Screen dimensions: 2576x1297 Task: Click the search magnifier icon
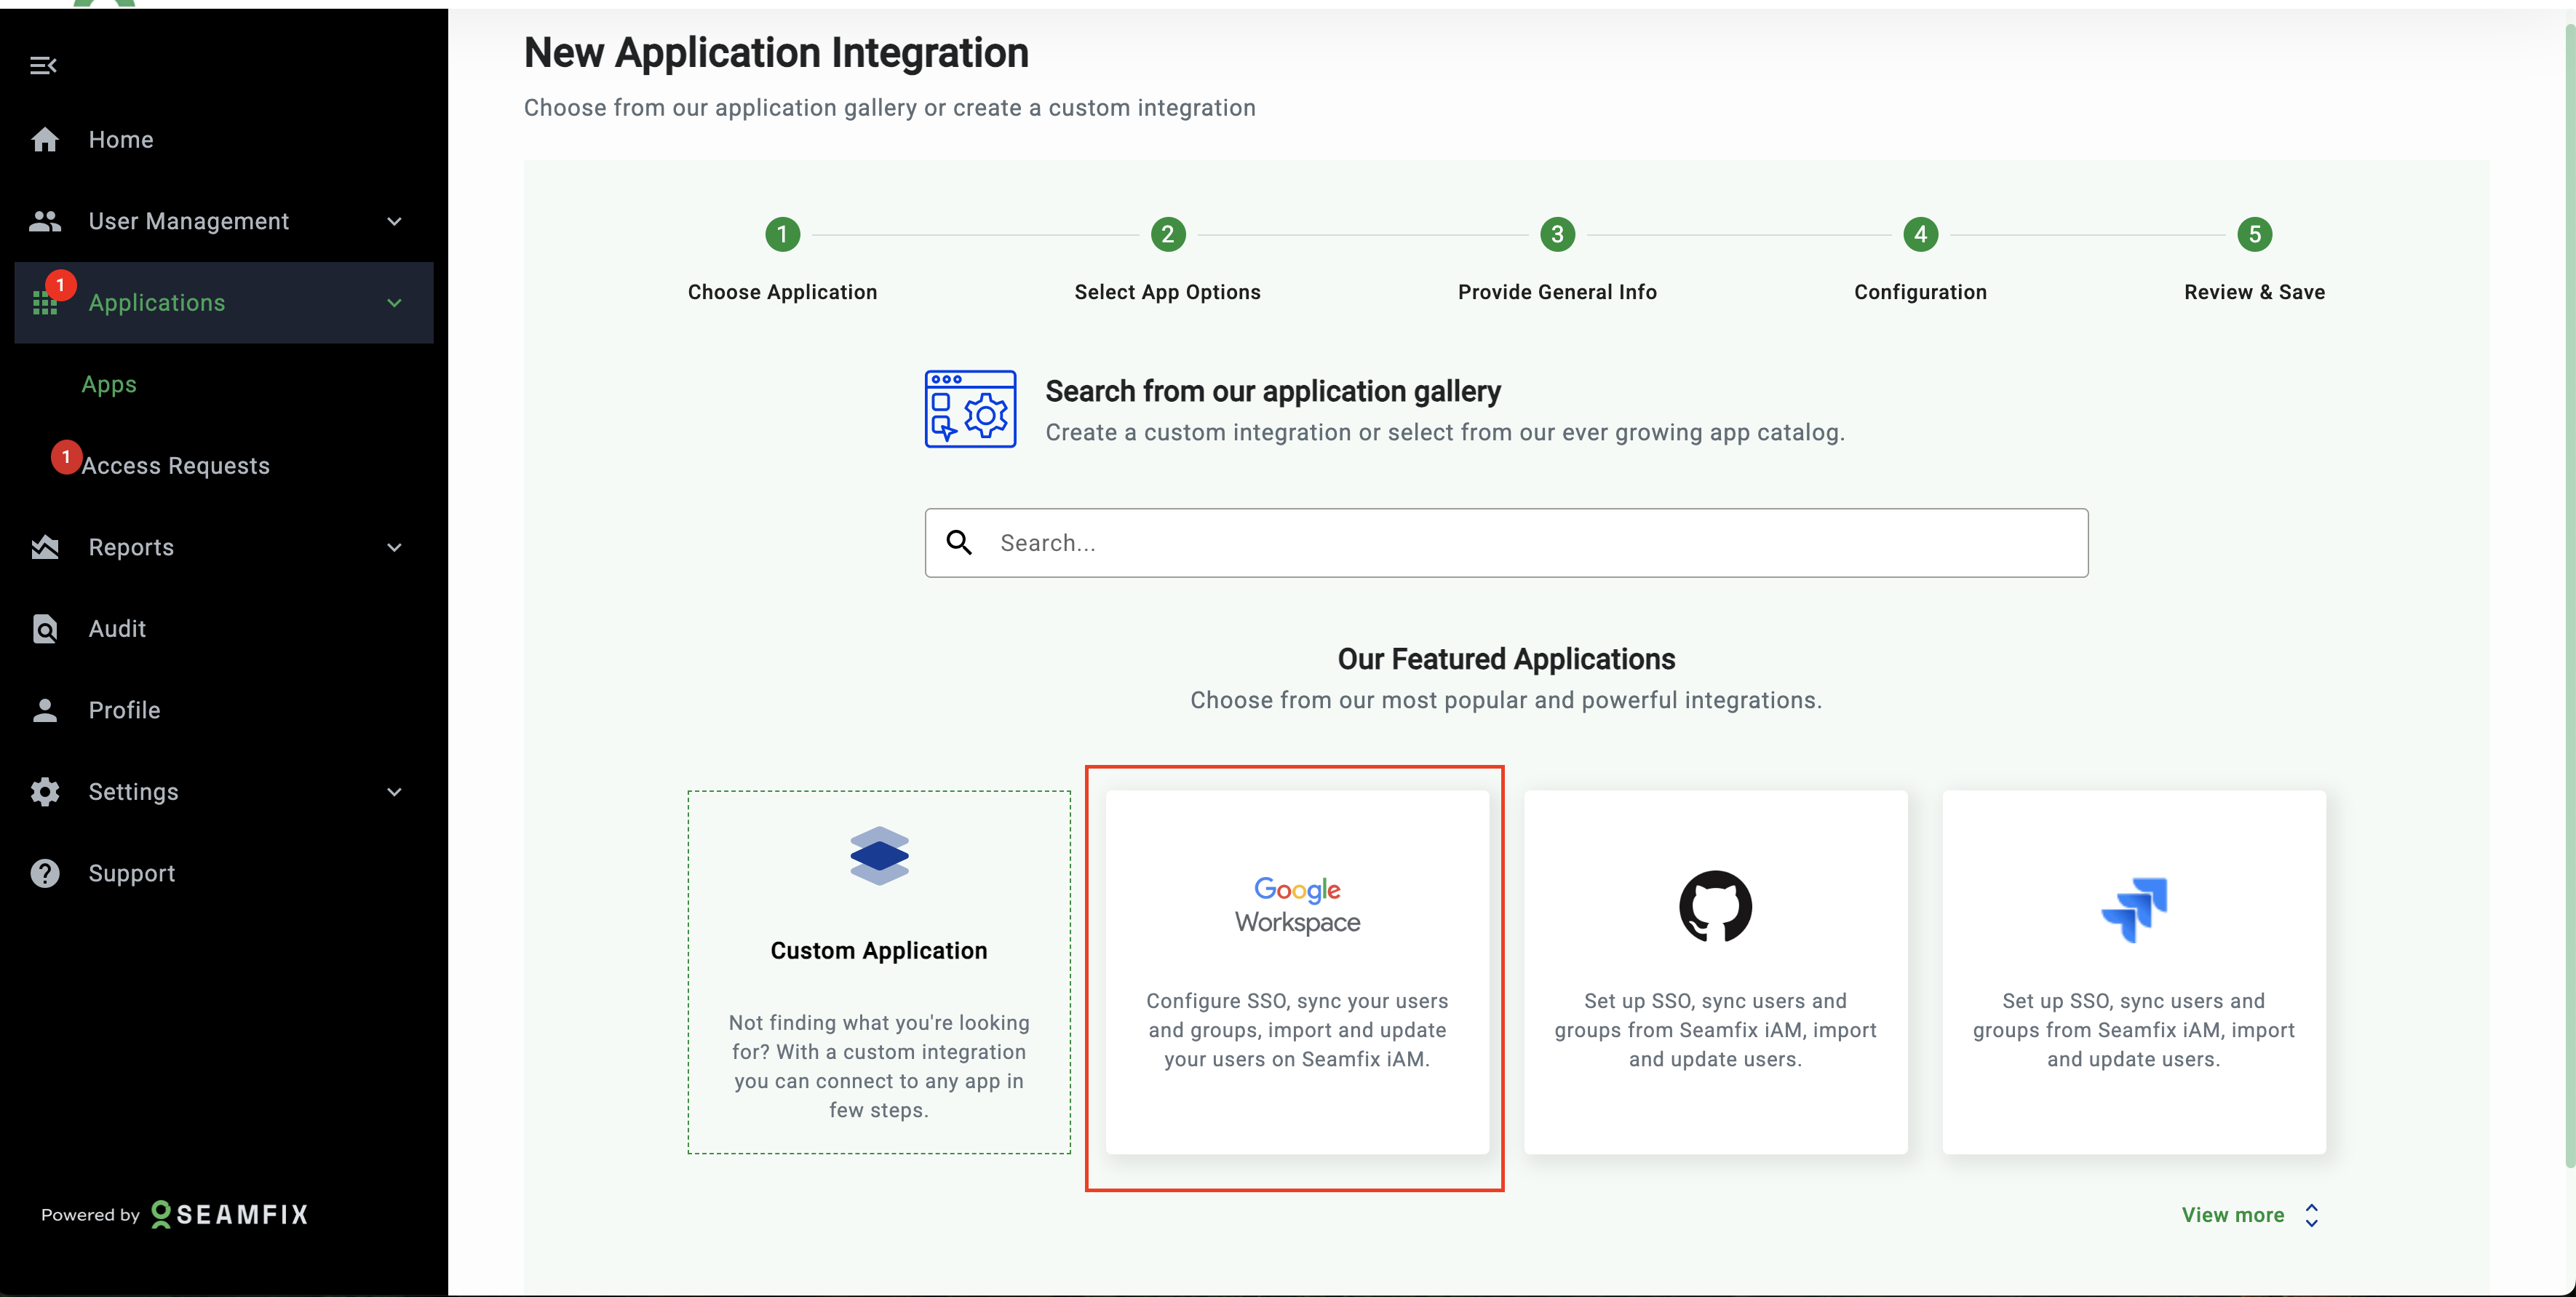(959, 543)
